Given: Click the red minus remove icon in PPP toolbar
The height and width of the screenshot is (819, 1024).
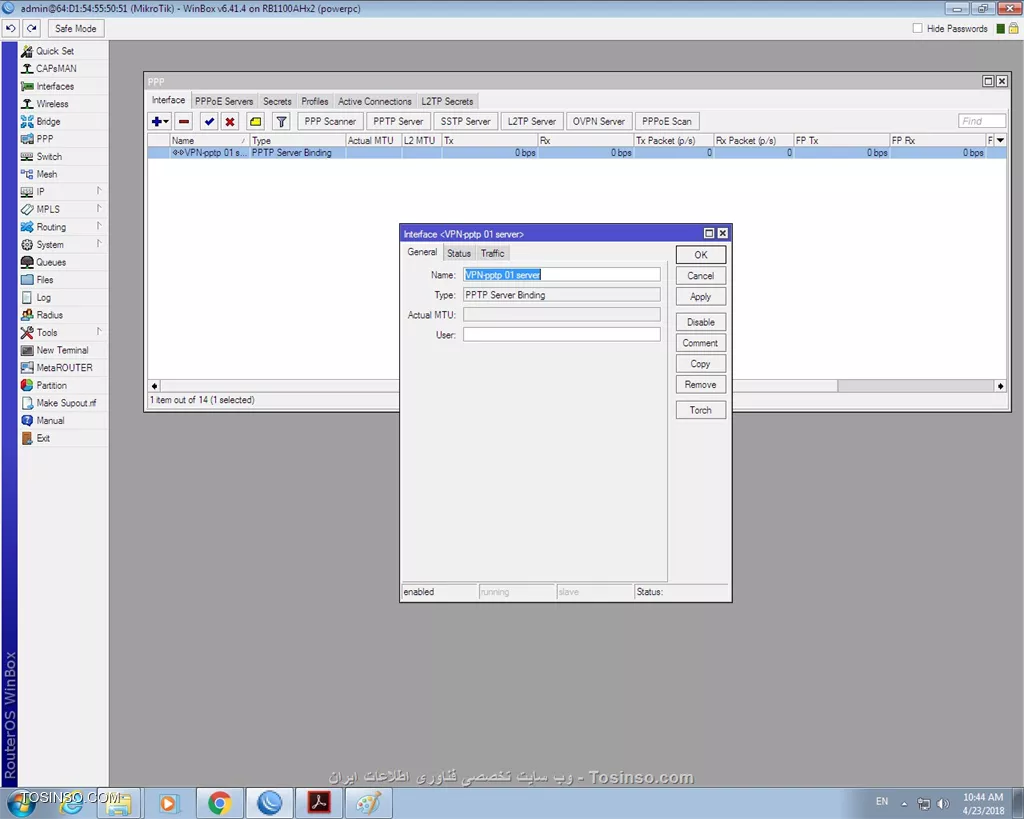Looking at the screenshot, I should tap(184, 121).
